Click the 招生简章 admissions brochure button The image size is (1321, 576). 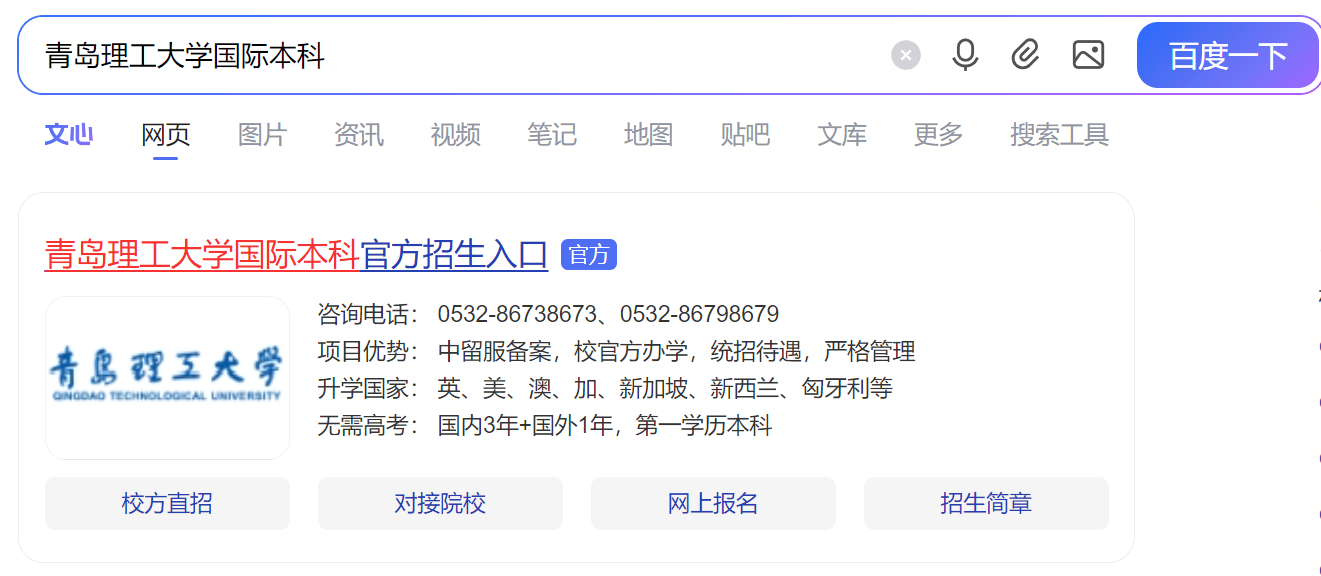986,503
